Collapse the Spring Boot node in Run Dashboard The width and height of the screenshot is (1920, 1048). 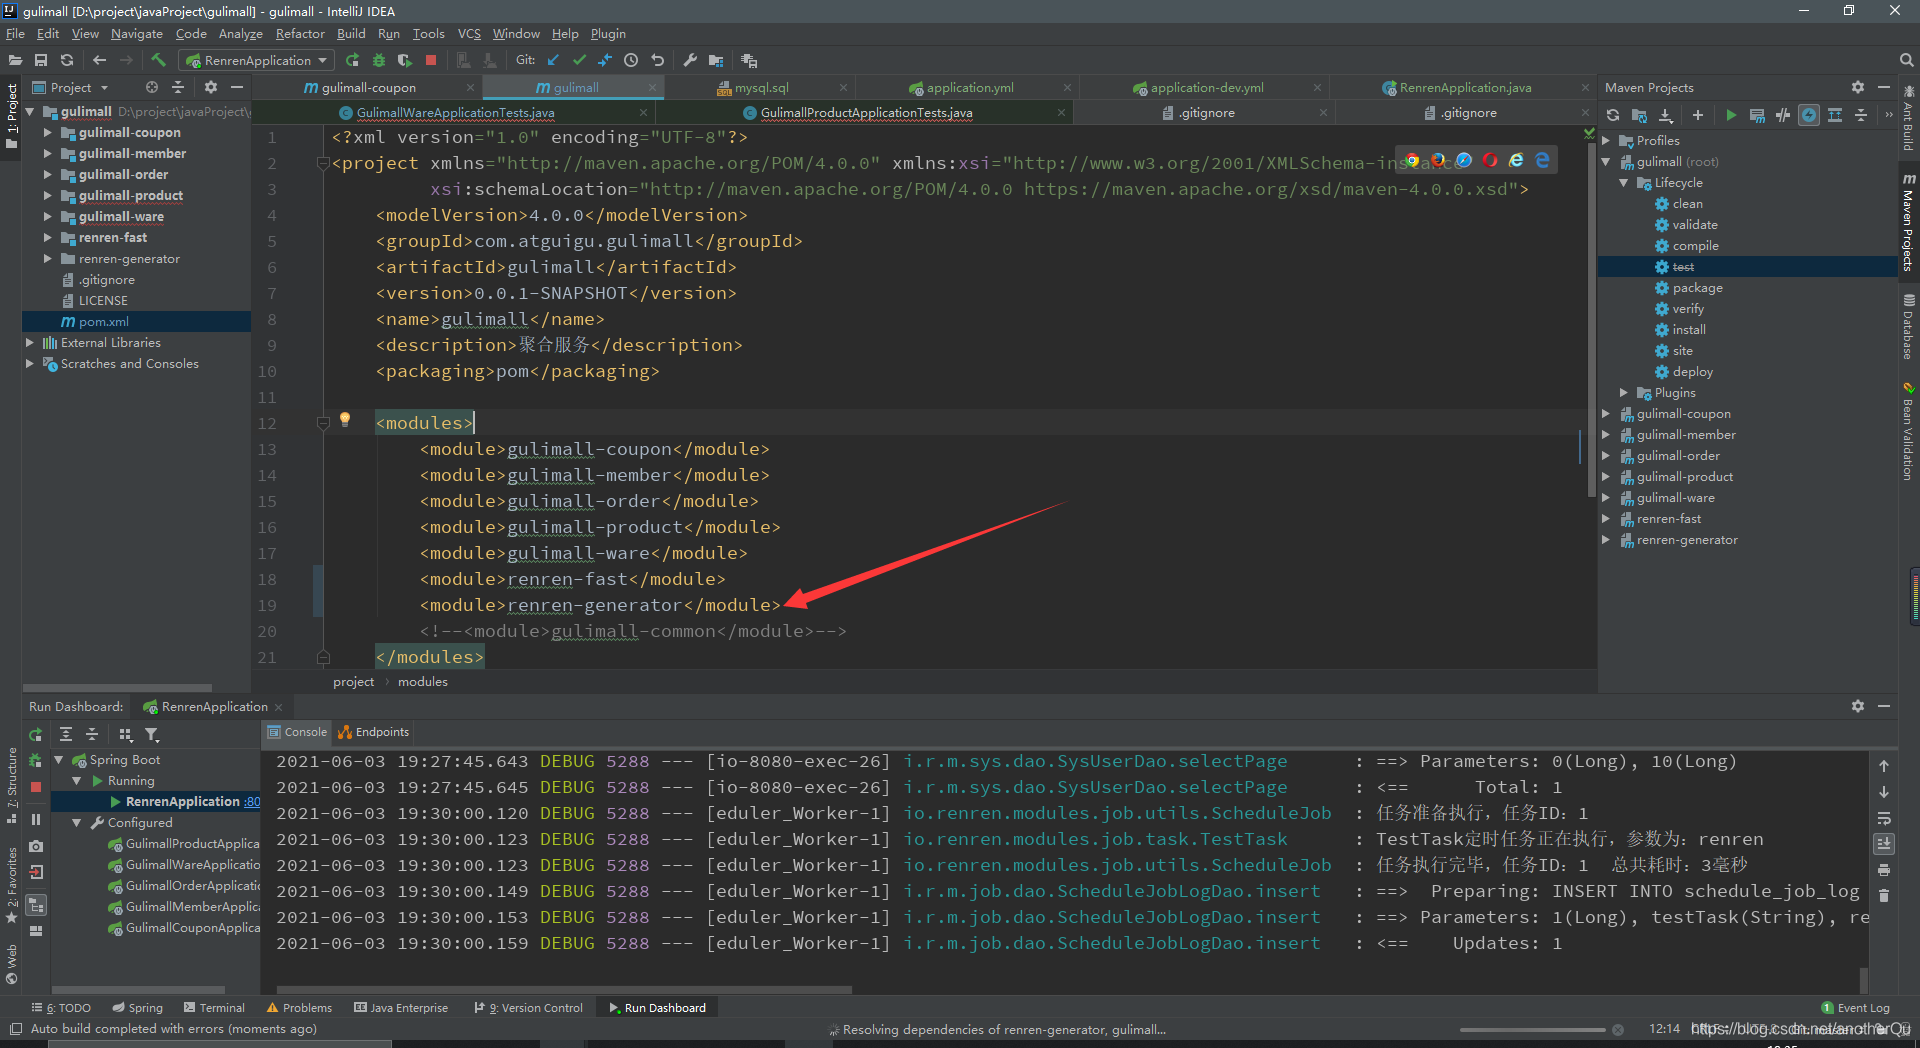(59, 760)
